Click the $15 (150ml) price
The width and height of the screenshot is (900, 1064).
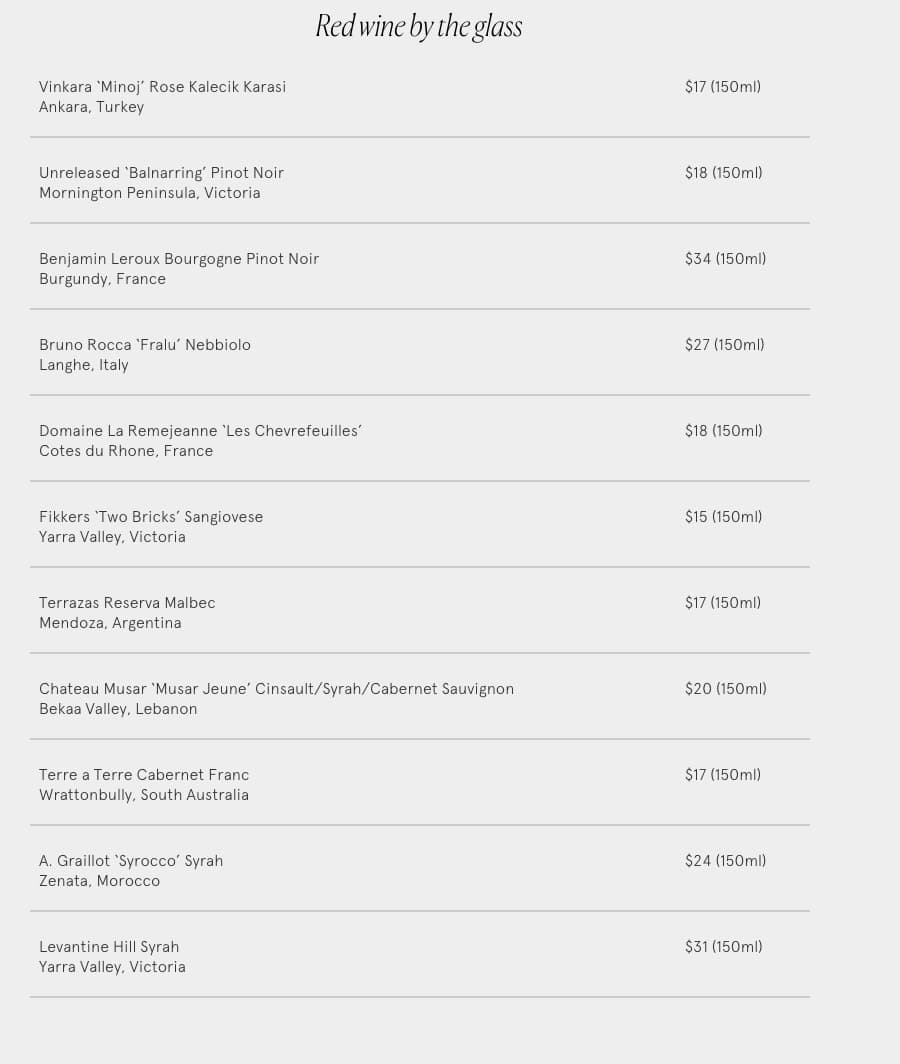723,517
